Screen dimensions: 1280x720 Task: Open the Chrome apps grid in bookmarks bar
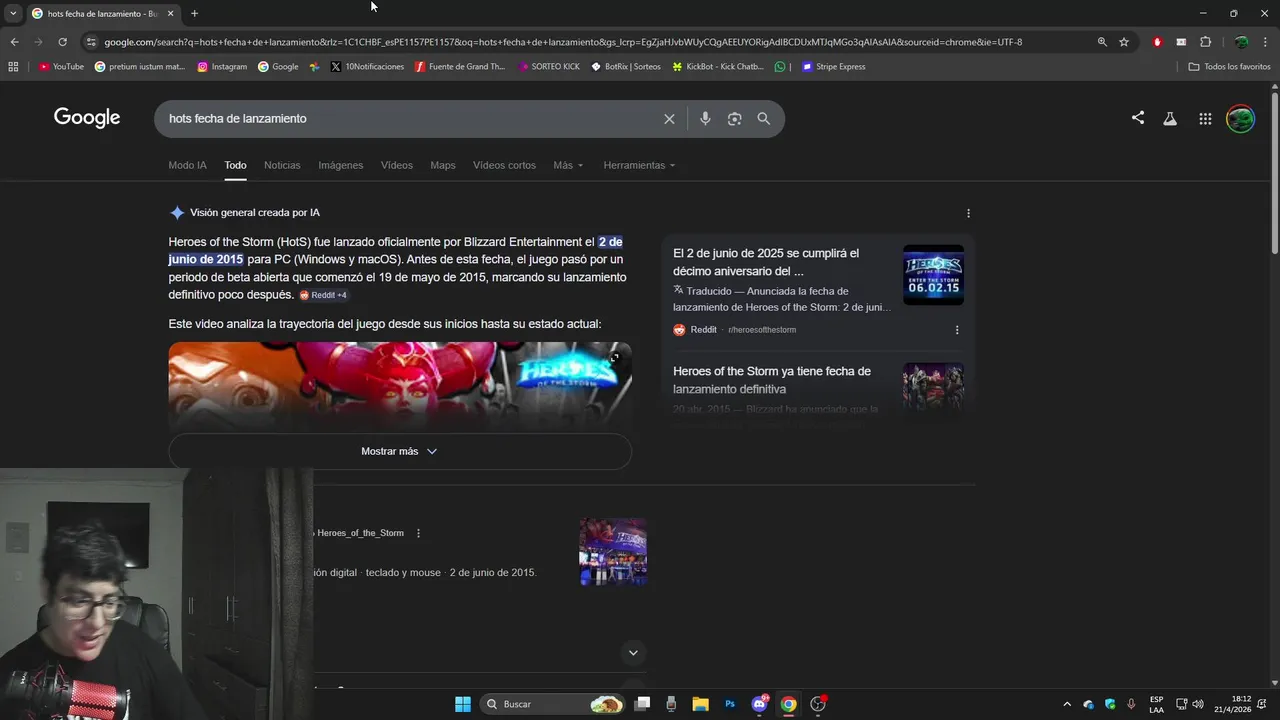[x=13, y=67]
